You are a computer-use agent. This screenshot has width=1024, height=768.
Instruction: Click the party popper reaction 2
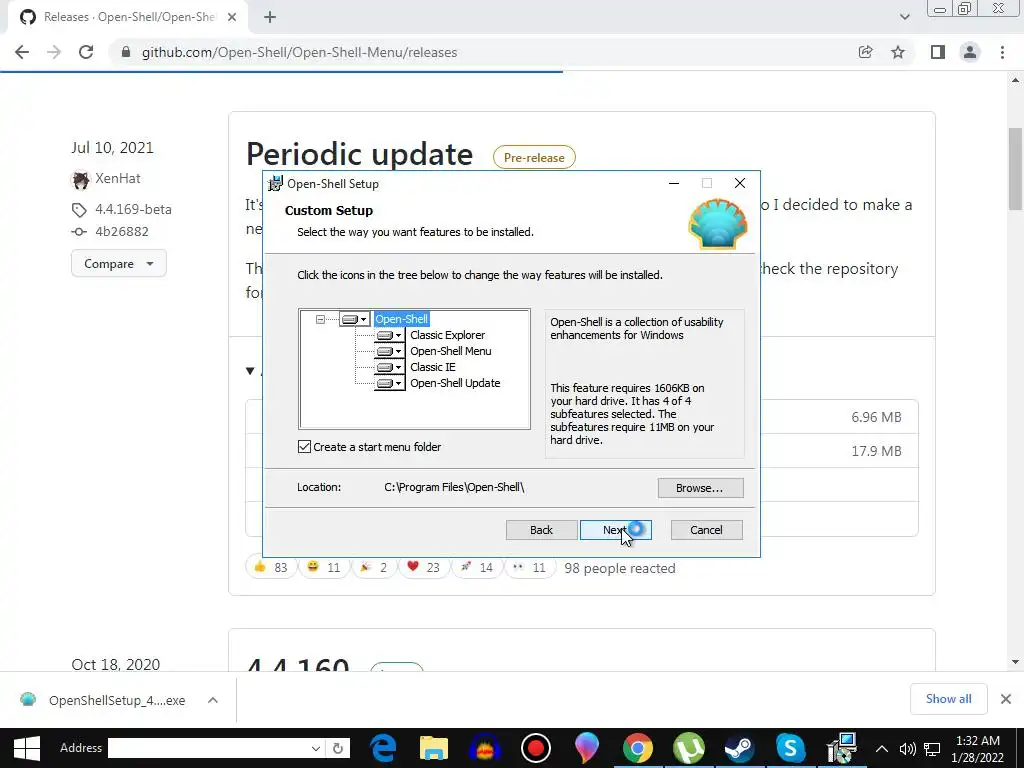point(374,568)
